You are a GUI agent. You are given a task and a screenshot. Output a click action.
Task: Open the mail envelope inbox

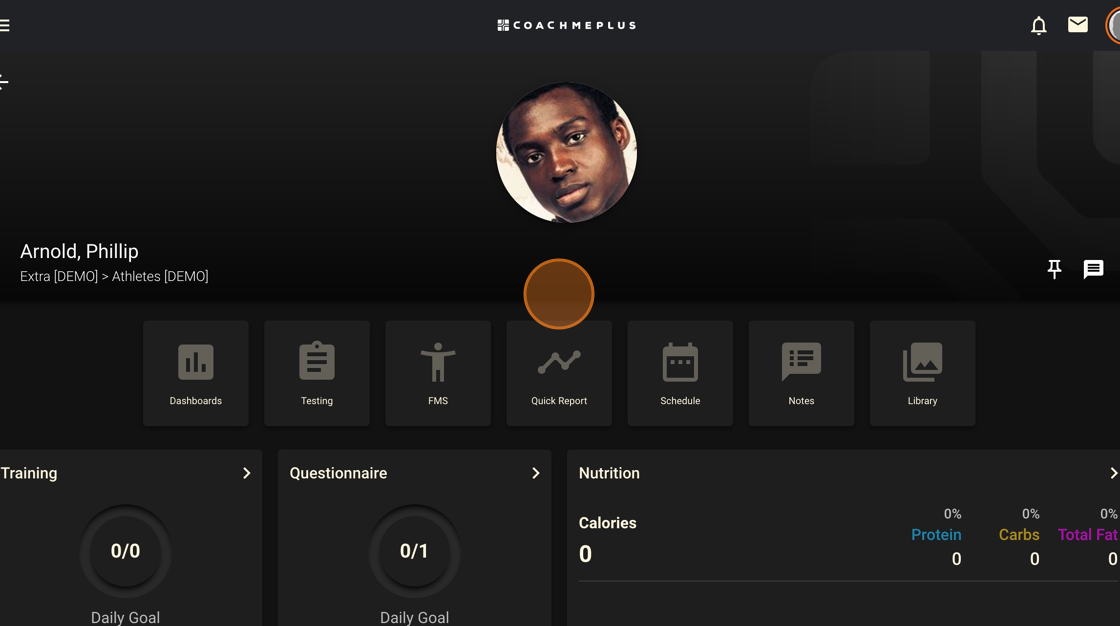1077,25
